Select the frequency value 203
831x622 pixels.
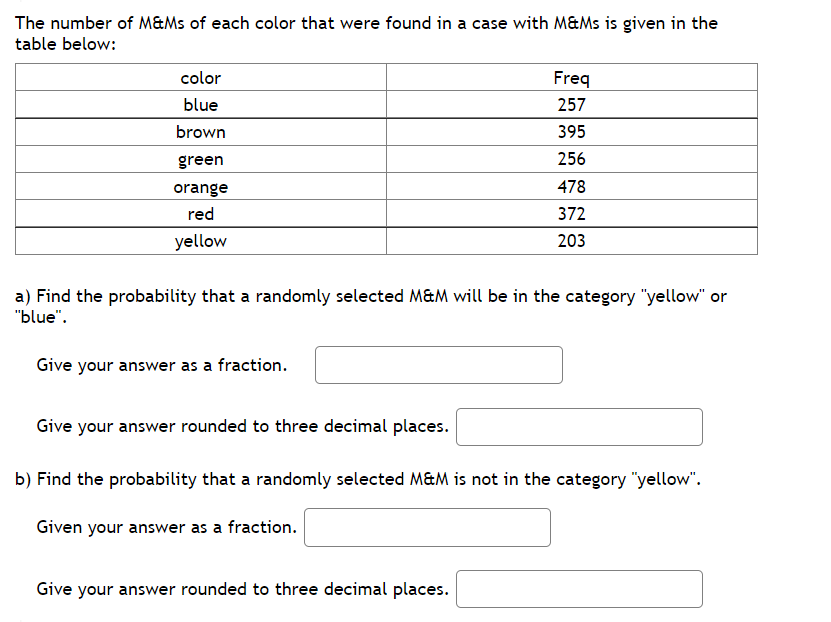[571, 240]
